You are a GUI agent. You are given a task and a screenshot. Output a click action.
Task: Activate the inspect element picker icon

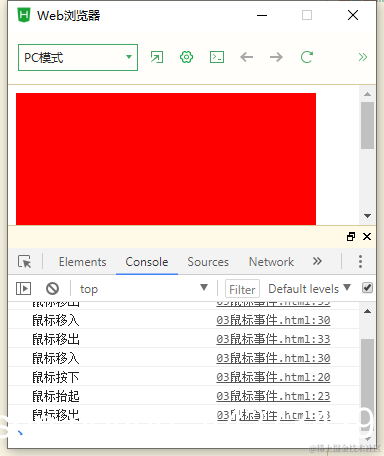pyautogui.click(x=25, y=262)
